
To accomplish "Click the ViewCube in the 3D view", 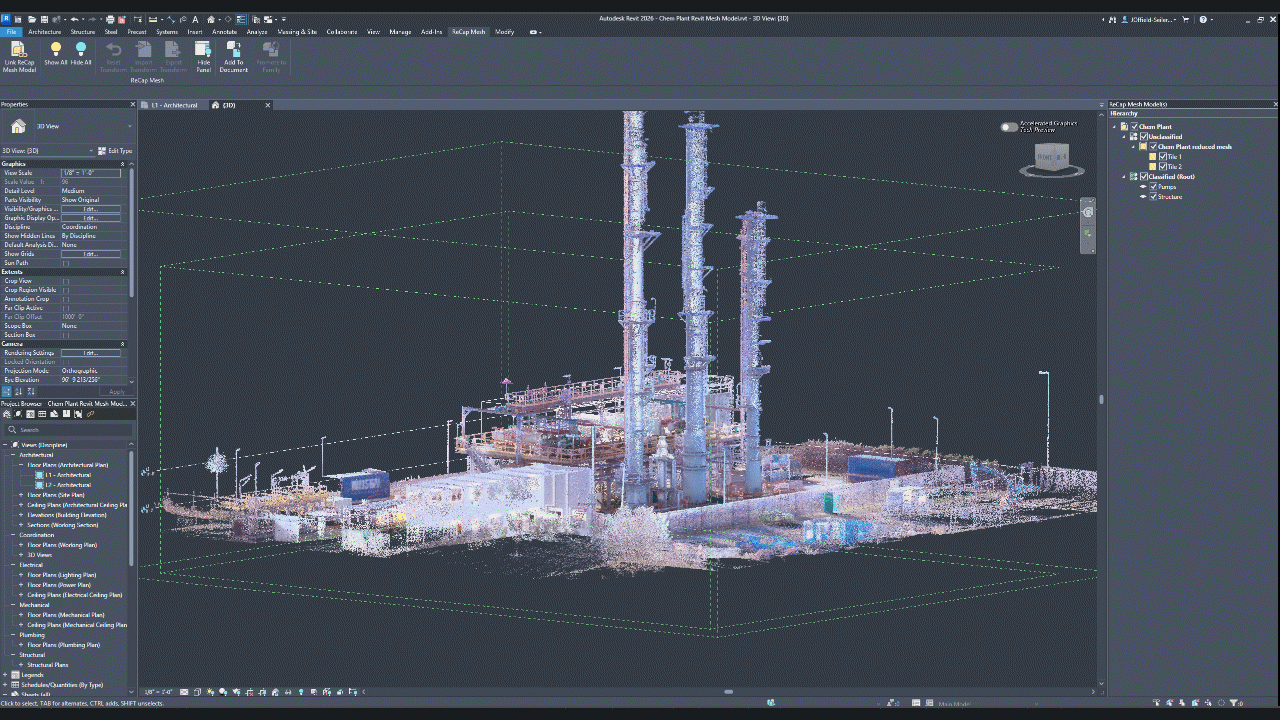I will (x=1051, y=158).
